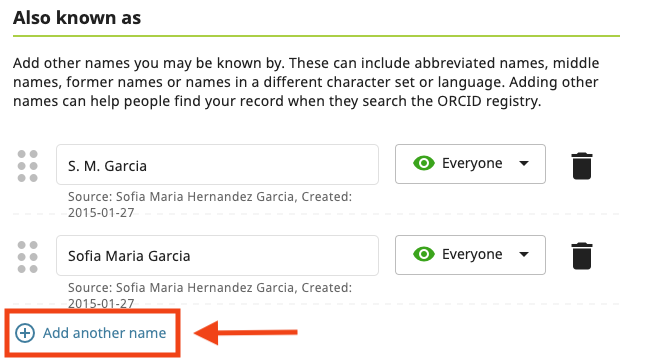Screen dimensions: 650x363
Task: Click the circled plus icon for adding a name
Action: pos(25,333)
